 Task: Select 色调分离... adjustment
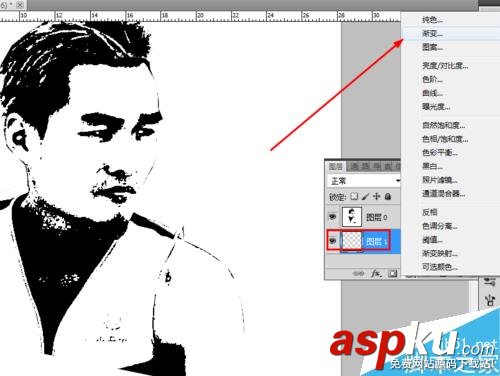coord(440,226)
